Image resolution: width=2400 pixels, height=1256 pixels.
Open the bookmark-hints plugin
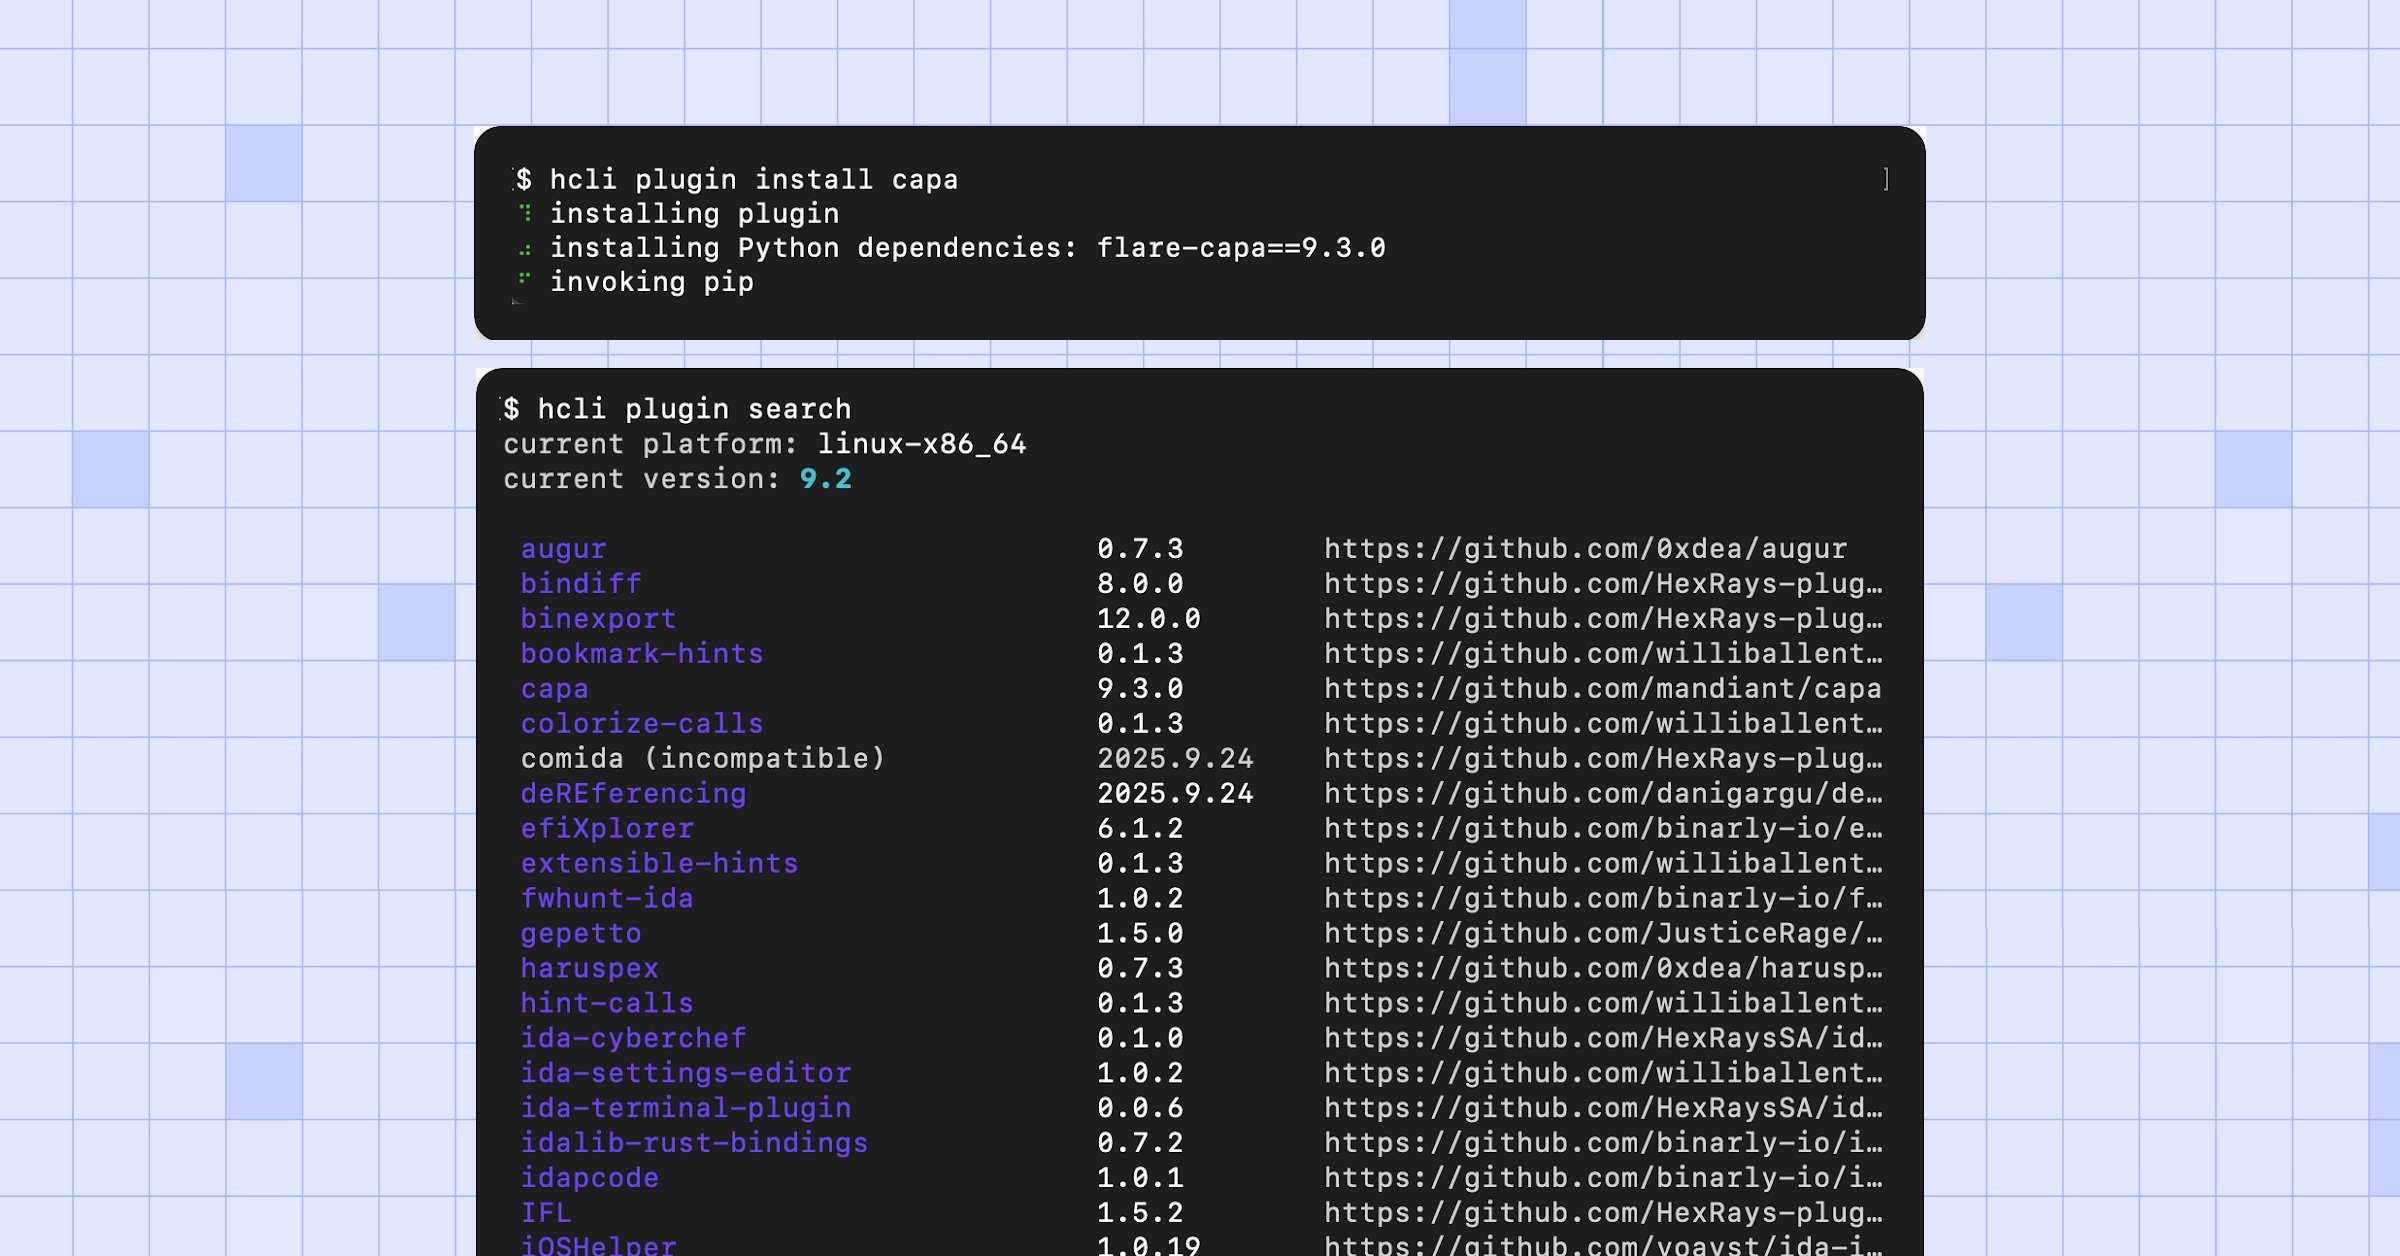click(x=642, y=653)
